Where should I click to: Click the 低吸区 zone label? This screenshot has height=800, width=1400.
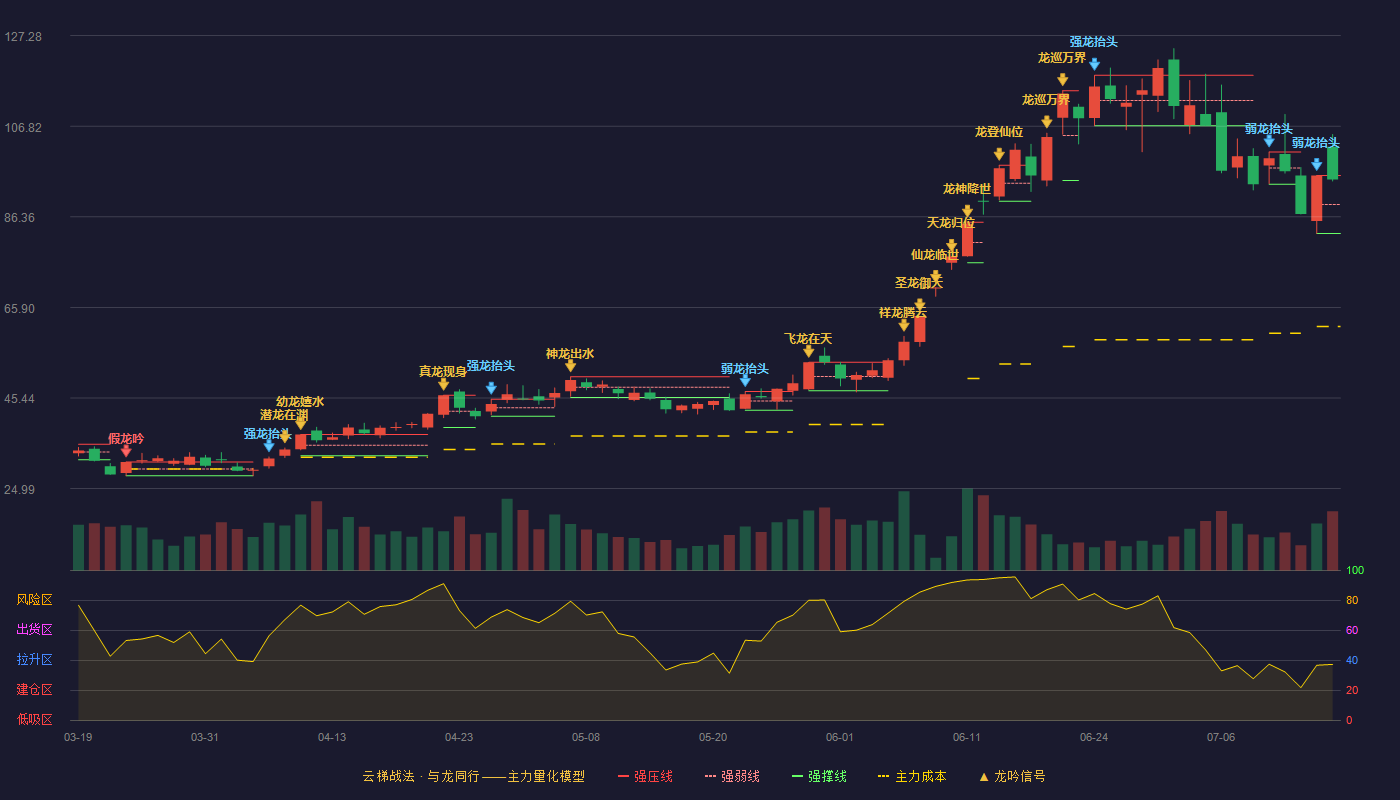34,719
